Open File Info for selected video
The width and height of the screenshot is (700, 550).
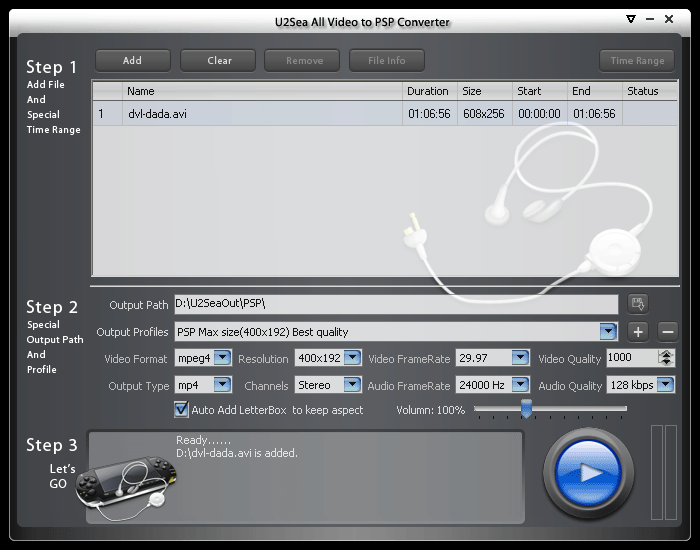(x=387, y=61)
